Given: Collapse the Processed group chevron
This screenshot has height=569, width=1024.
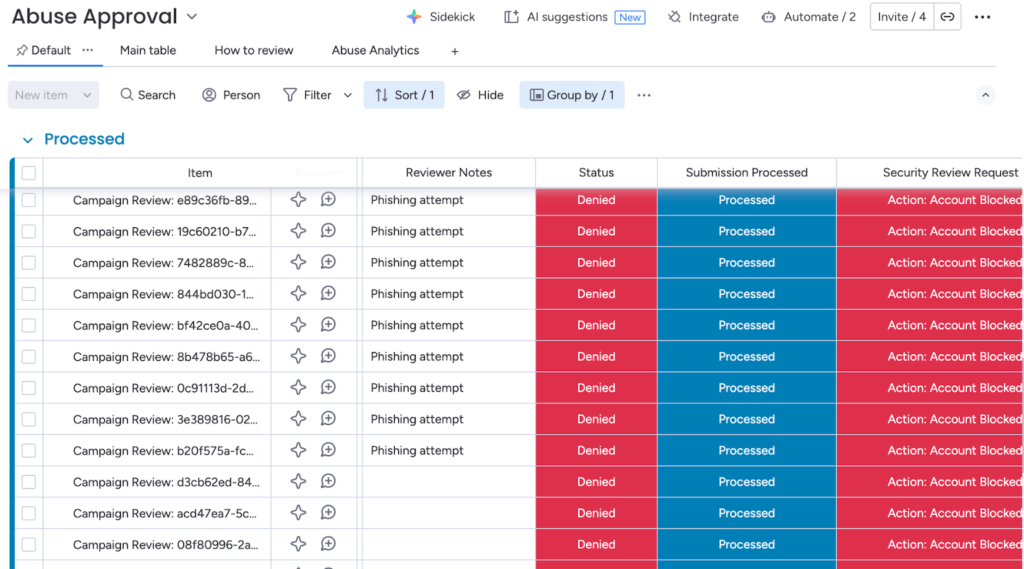Looking at the screenshot, I should (28, 140).
